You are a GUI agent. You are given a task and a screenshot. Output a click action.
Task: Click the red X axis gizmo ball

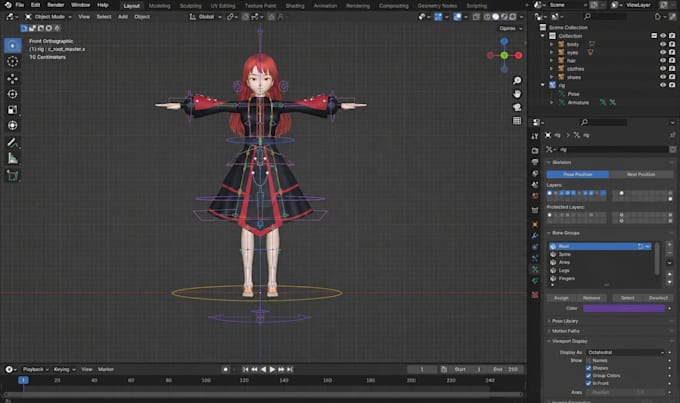click(x=519, y=56)
